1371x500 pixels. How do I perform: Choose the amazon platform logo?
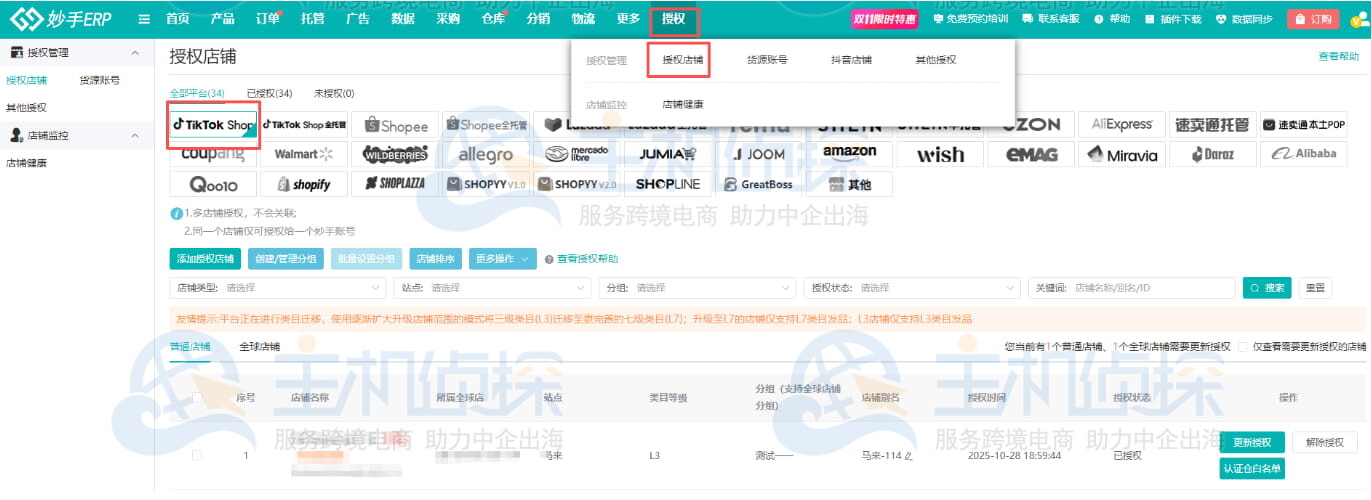pos(850,154)
